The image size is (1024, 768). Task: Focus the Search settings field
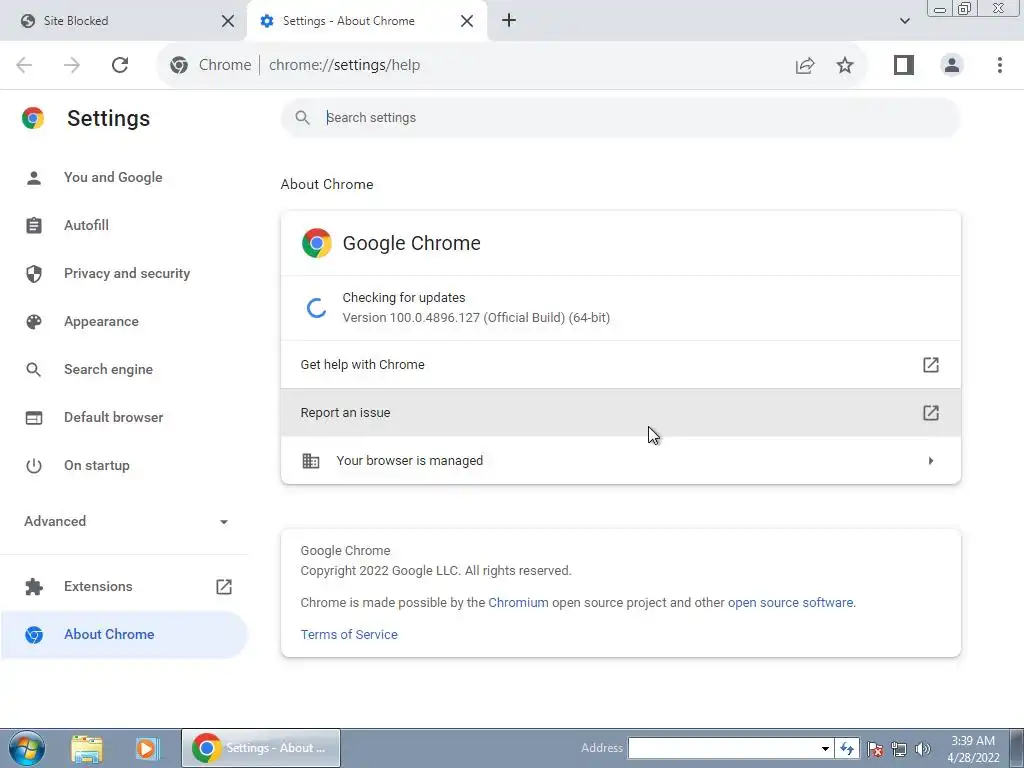(x=620, y=118)
